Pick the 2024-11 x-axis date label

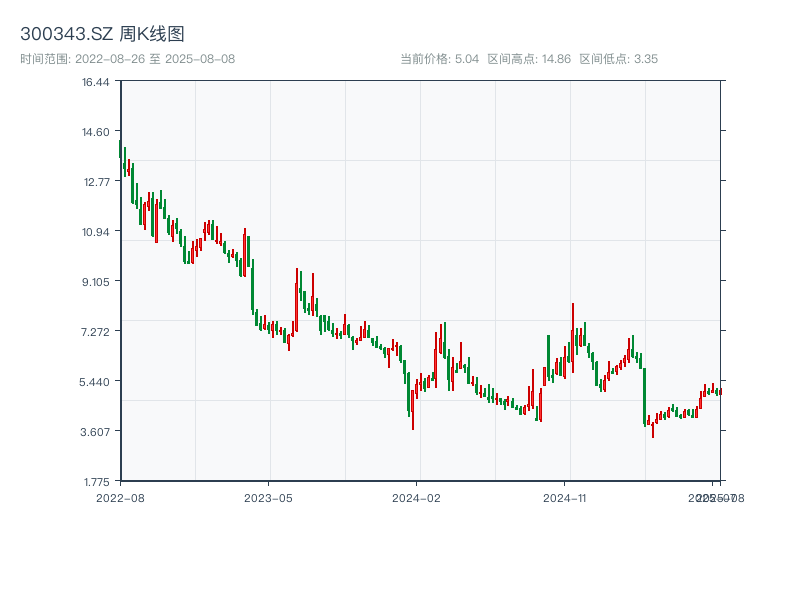566,497
